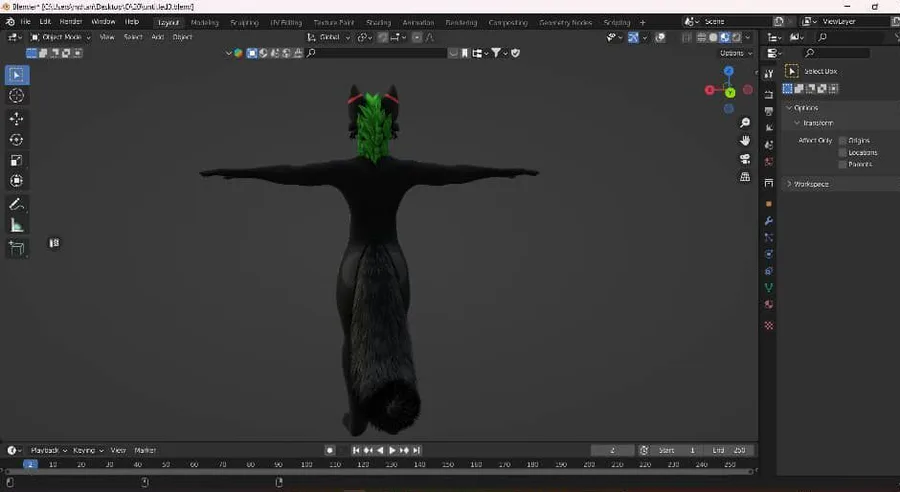Image resolution: width=900 pixels, height=492 pixels.
Task: Toggle the Origins checkbox
Action: coord(843,141)
